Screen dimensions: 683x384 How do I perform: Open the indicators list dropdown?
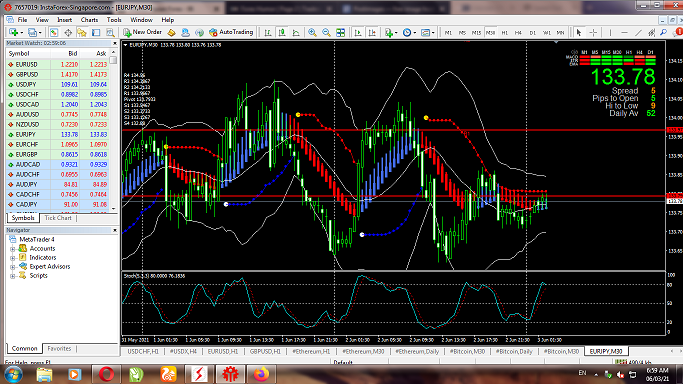391,32
